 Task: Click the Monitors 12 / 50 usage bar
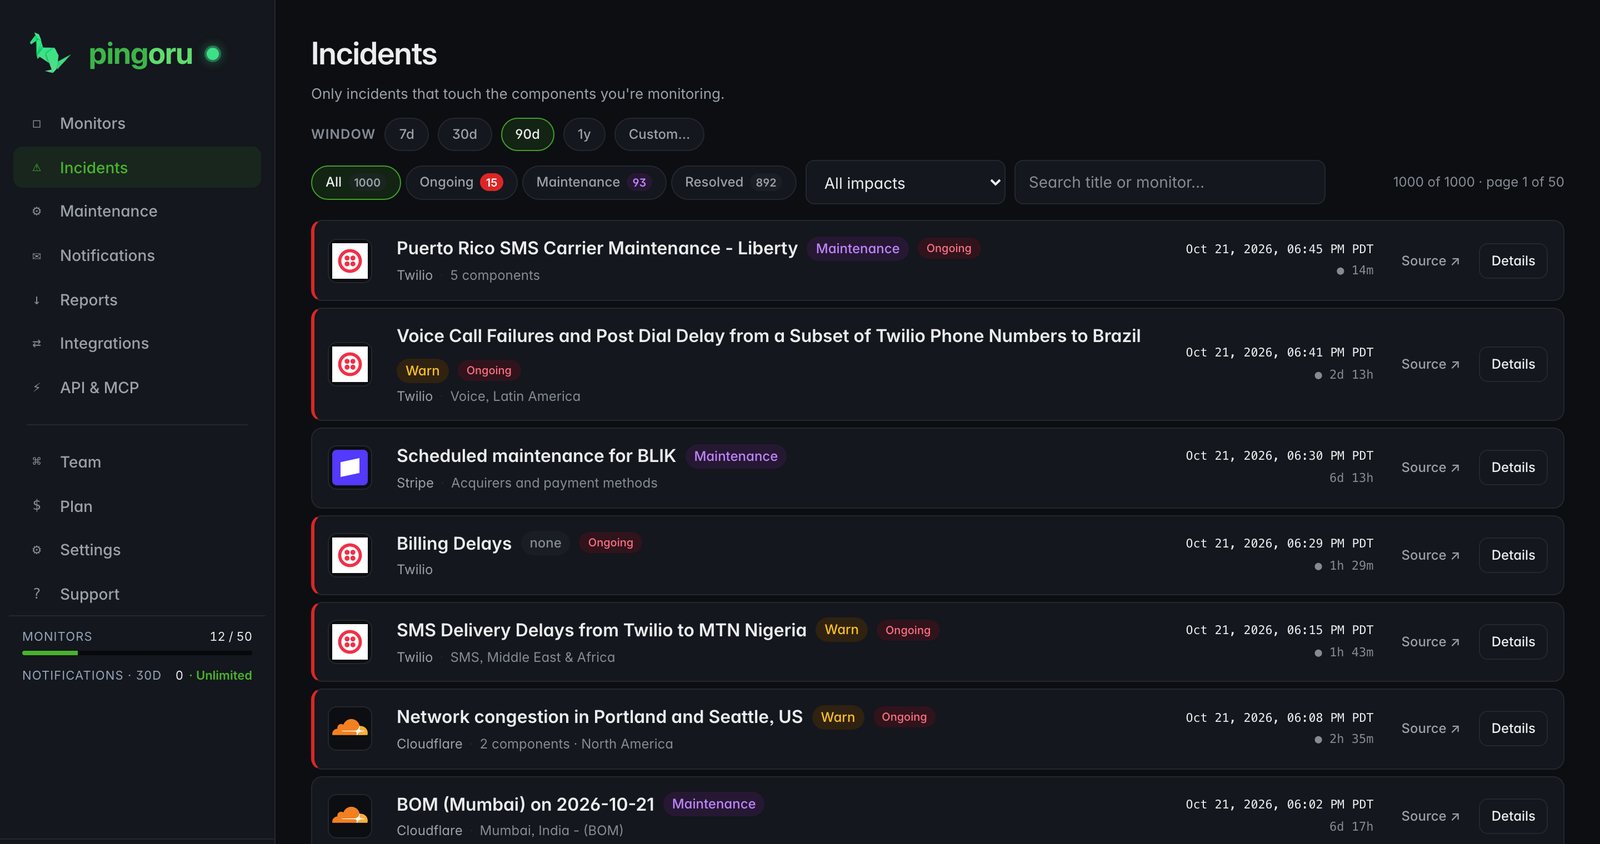[x=137, y=653]
